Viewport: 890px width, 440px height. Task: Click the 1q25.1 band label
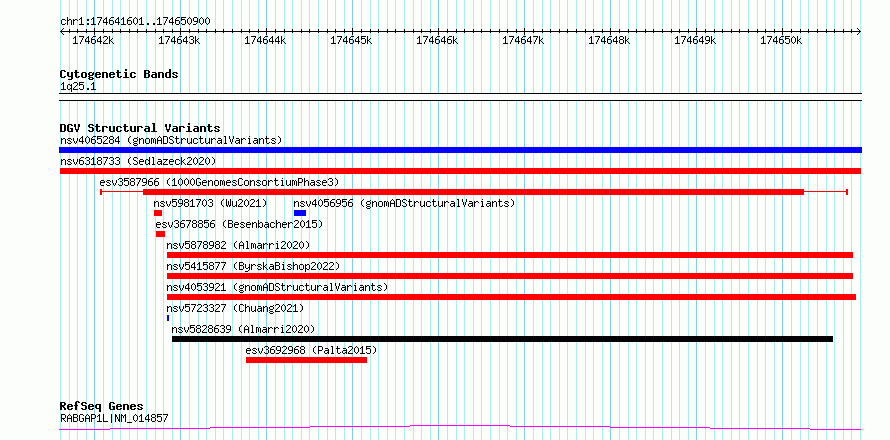click(78, 86)
